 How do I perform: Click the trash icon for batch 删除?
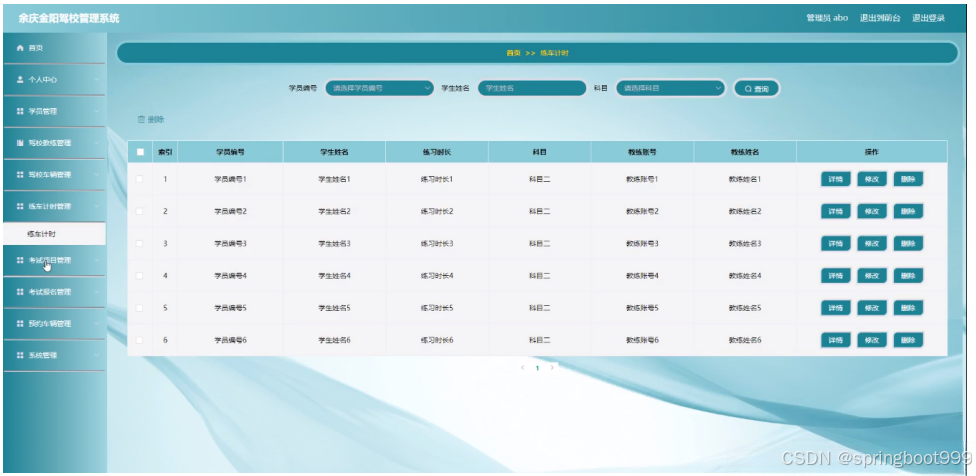(141, 119)
